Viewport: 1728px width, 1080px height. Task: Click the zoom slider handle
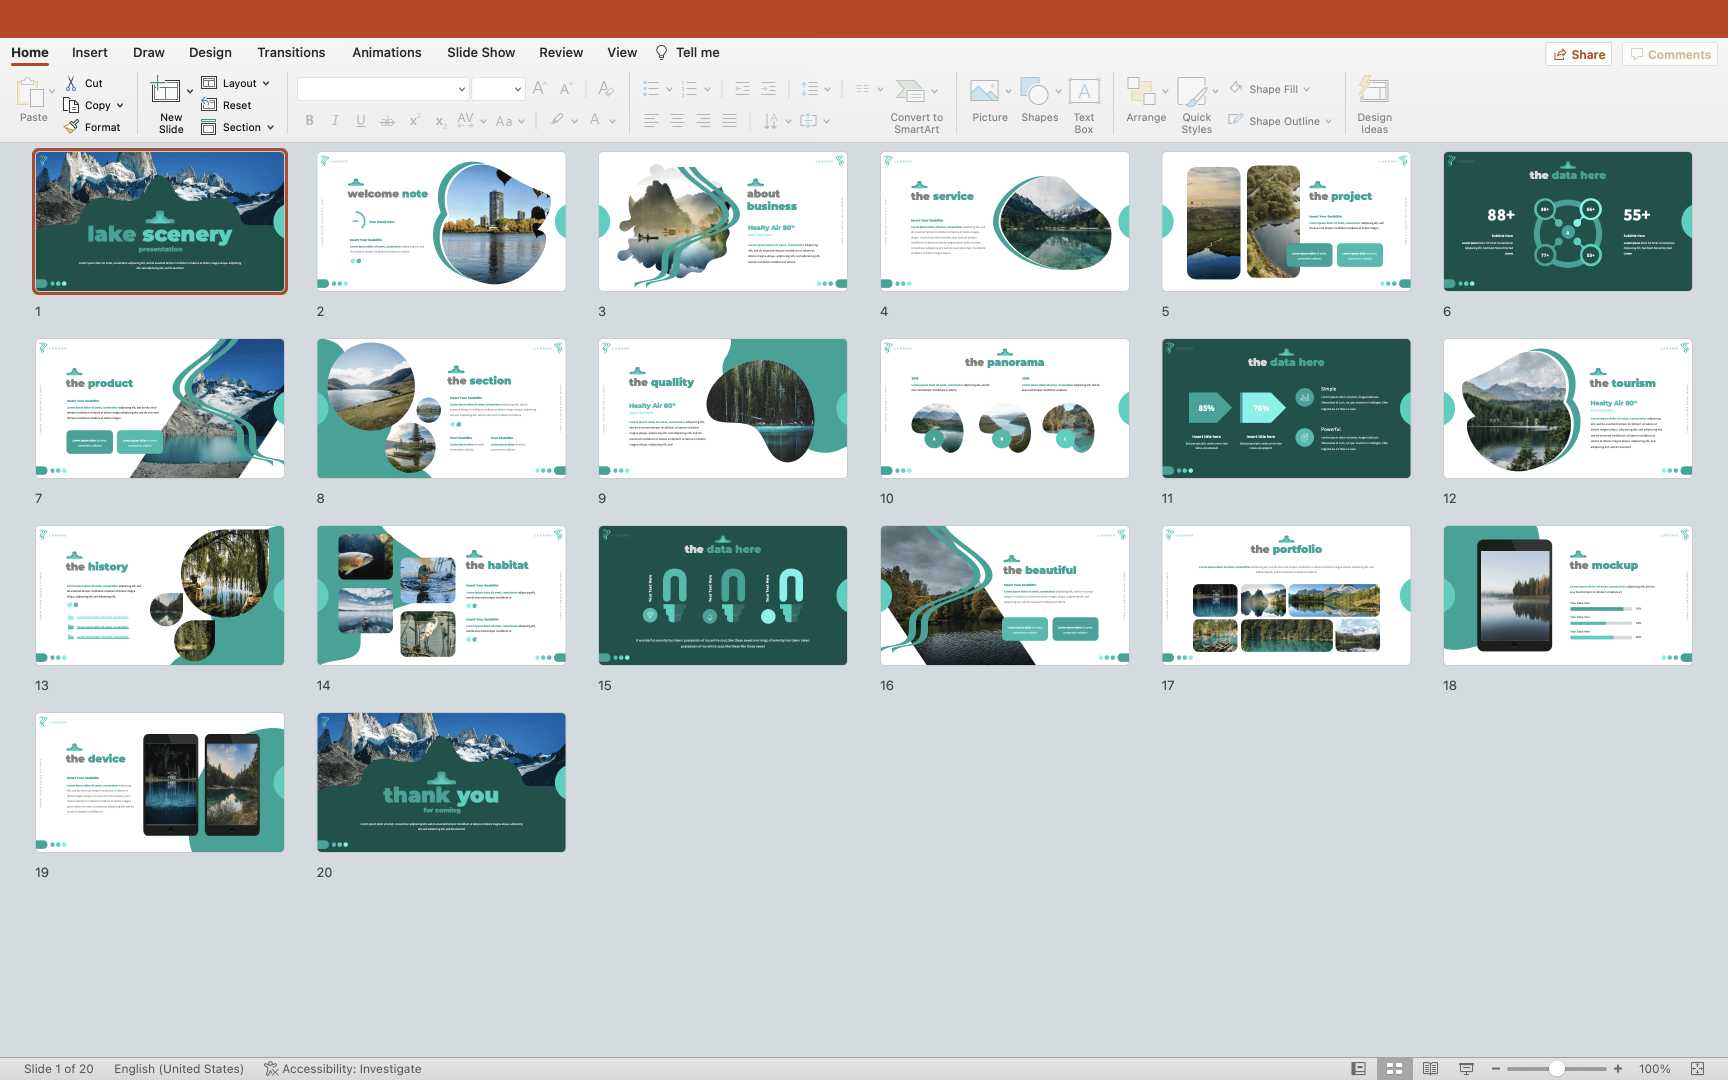coord(1556,1068)
